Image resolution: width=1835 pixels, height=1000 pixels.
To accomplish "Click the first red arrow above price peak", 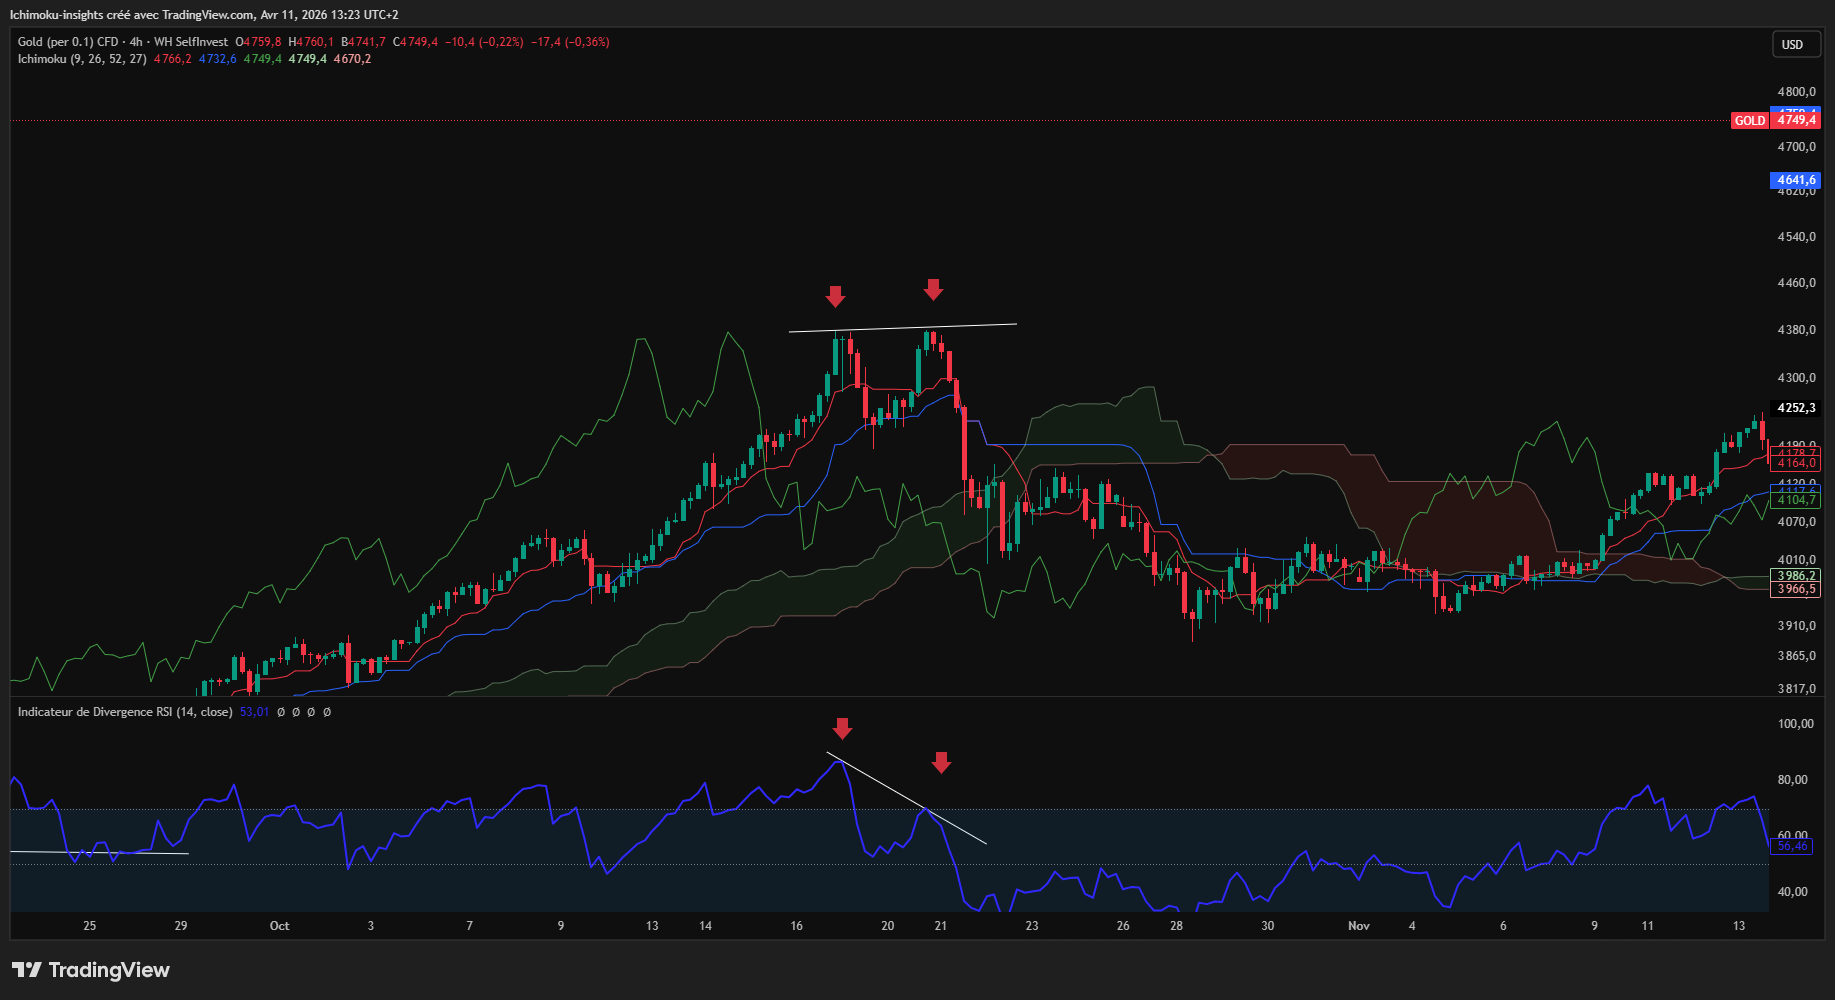I will [x=835, y=297].
